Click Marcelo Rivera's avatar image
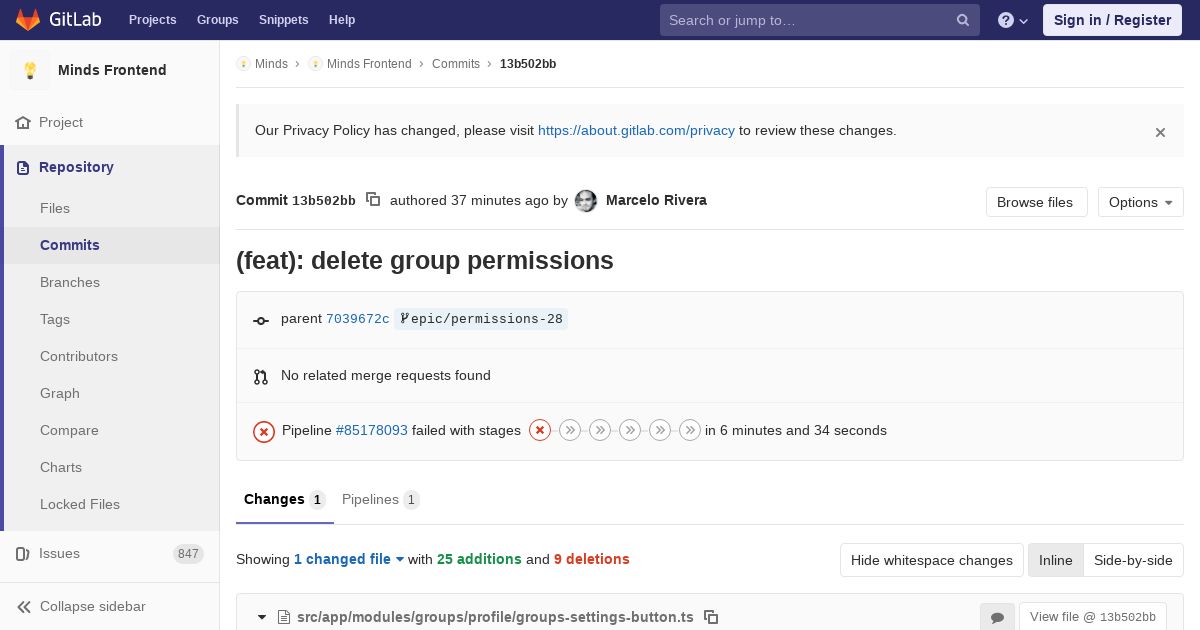 click(586, 201)
